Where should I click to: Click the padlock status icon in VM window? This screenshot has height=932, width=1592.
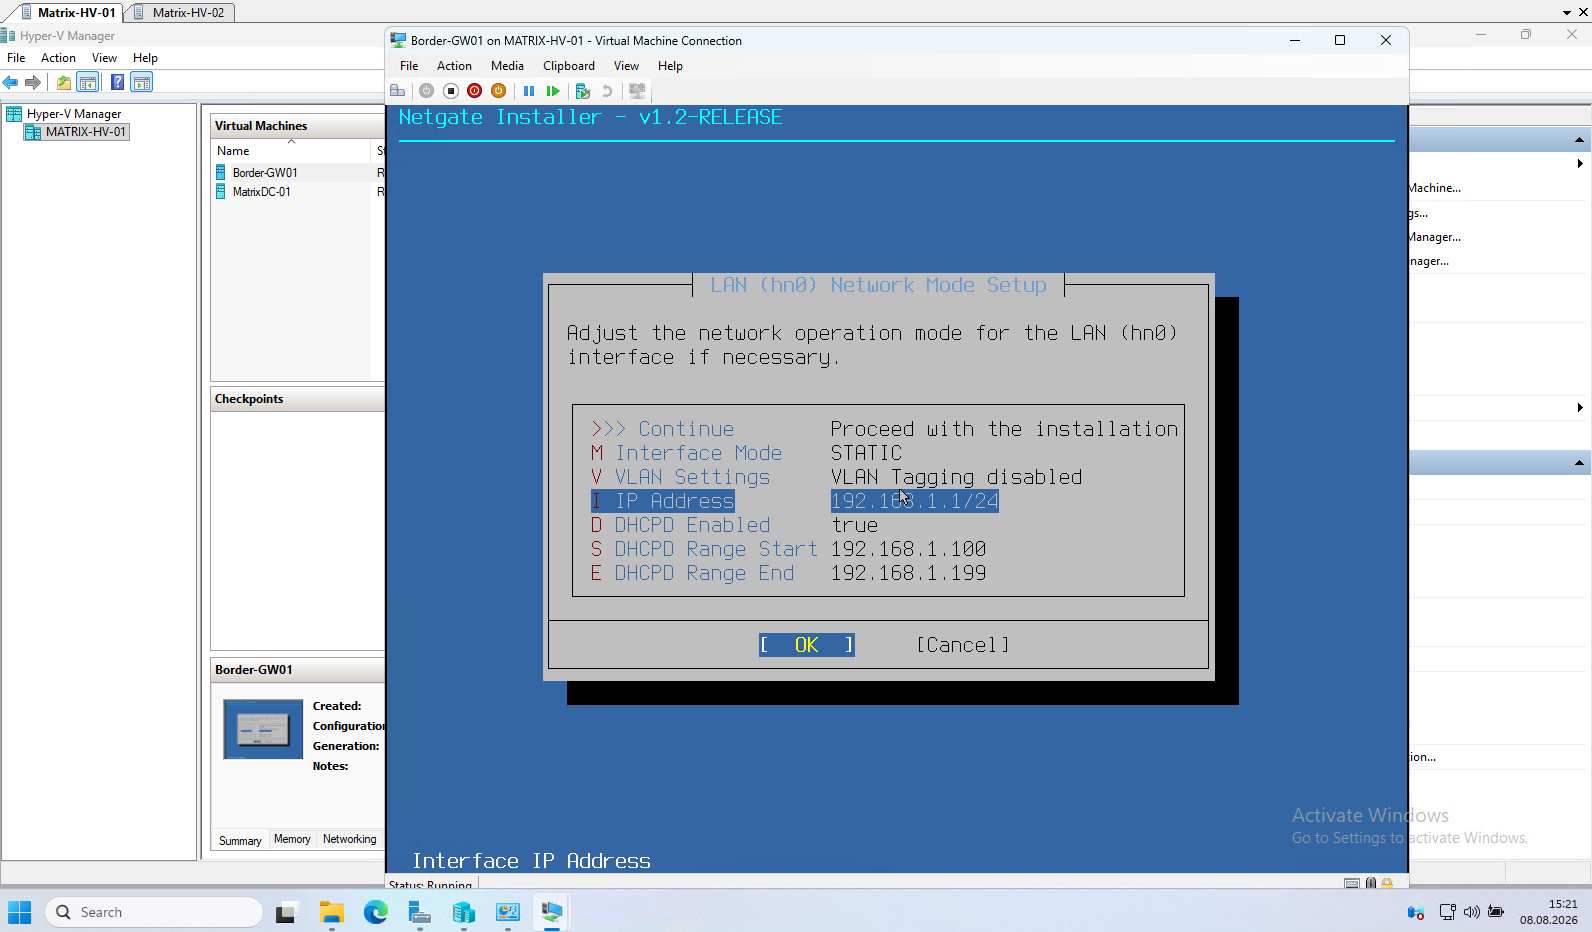tap(1387, 883)
